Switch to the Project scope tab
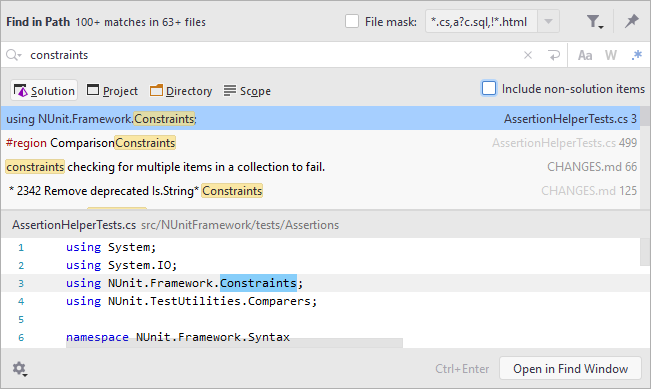651x389 pixels. 112,91
